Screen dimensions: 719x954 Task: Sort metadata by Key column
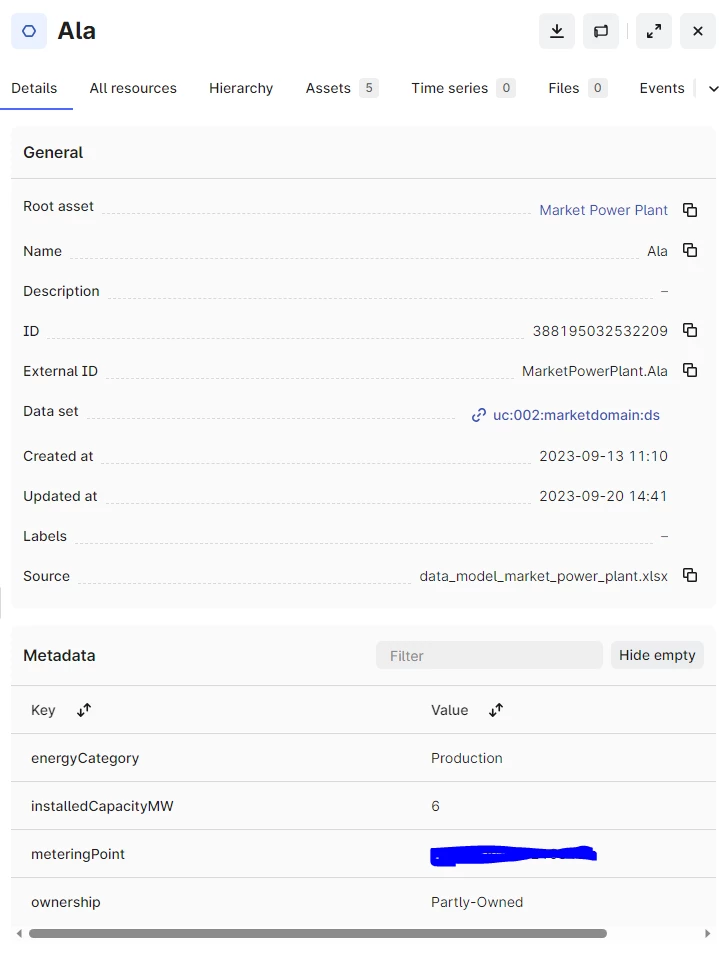[x=84, y=710]
